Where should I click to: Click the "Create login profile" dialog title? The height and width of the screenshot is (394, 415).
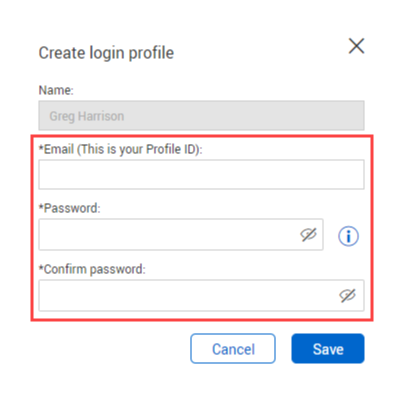106,53
